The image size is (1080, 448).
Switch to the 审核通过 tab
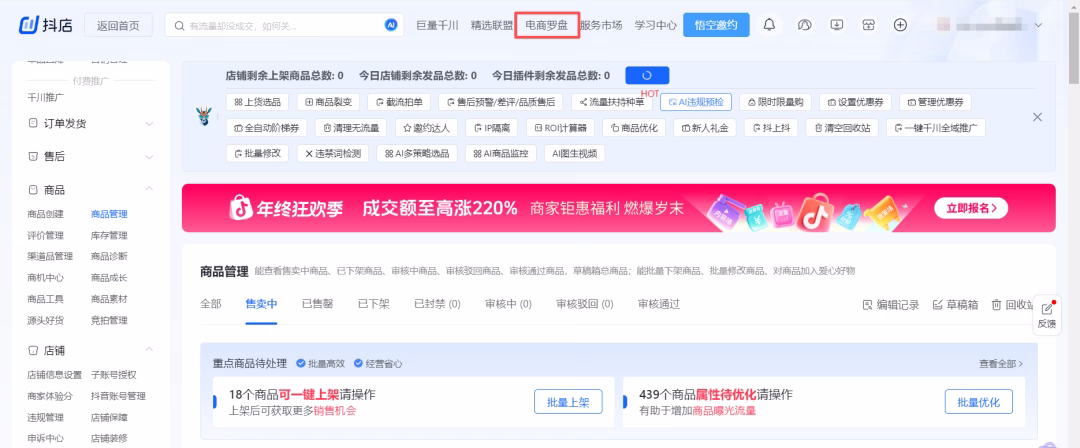[658, 304]
